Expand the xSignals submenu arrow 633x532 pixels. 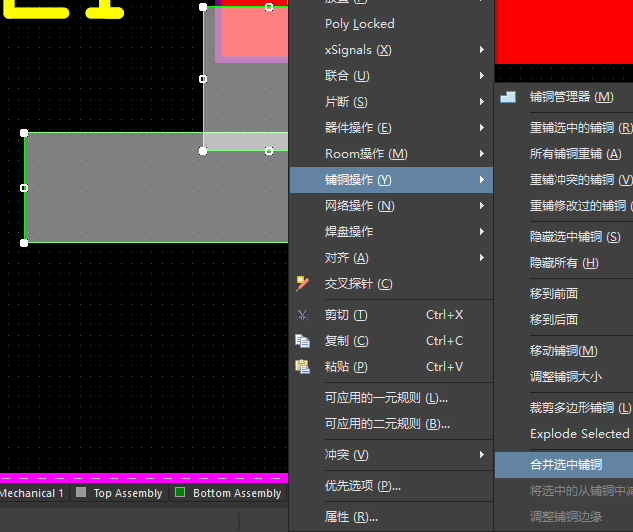[x=482, y=50]
